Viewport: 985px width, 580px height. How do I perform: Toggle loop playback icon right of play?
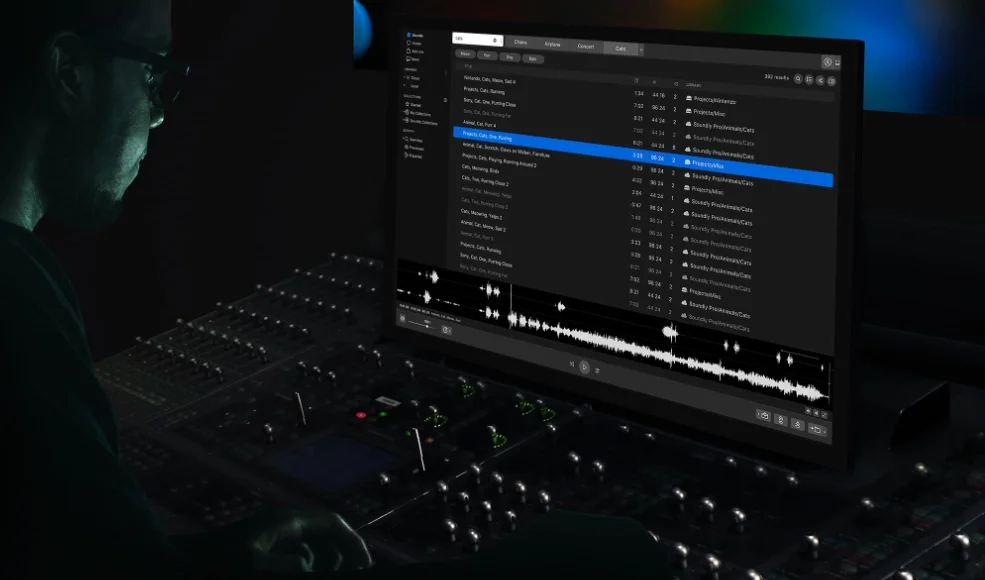pyautogui.click(x=597, y=371)
